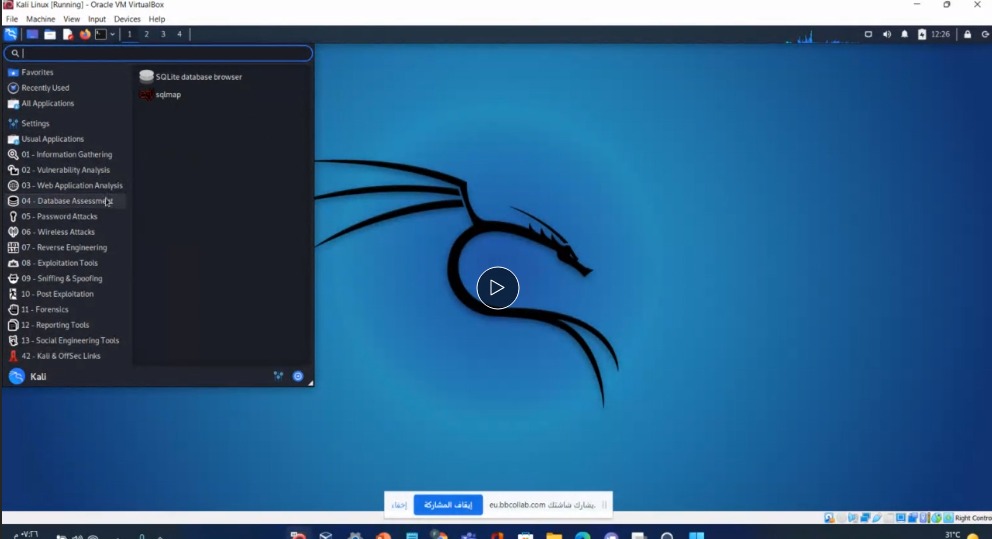Open 07 - Reverse Engineering category
This screenshot has height=539, width=992.
66,247
